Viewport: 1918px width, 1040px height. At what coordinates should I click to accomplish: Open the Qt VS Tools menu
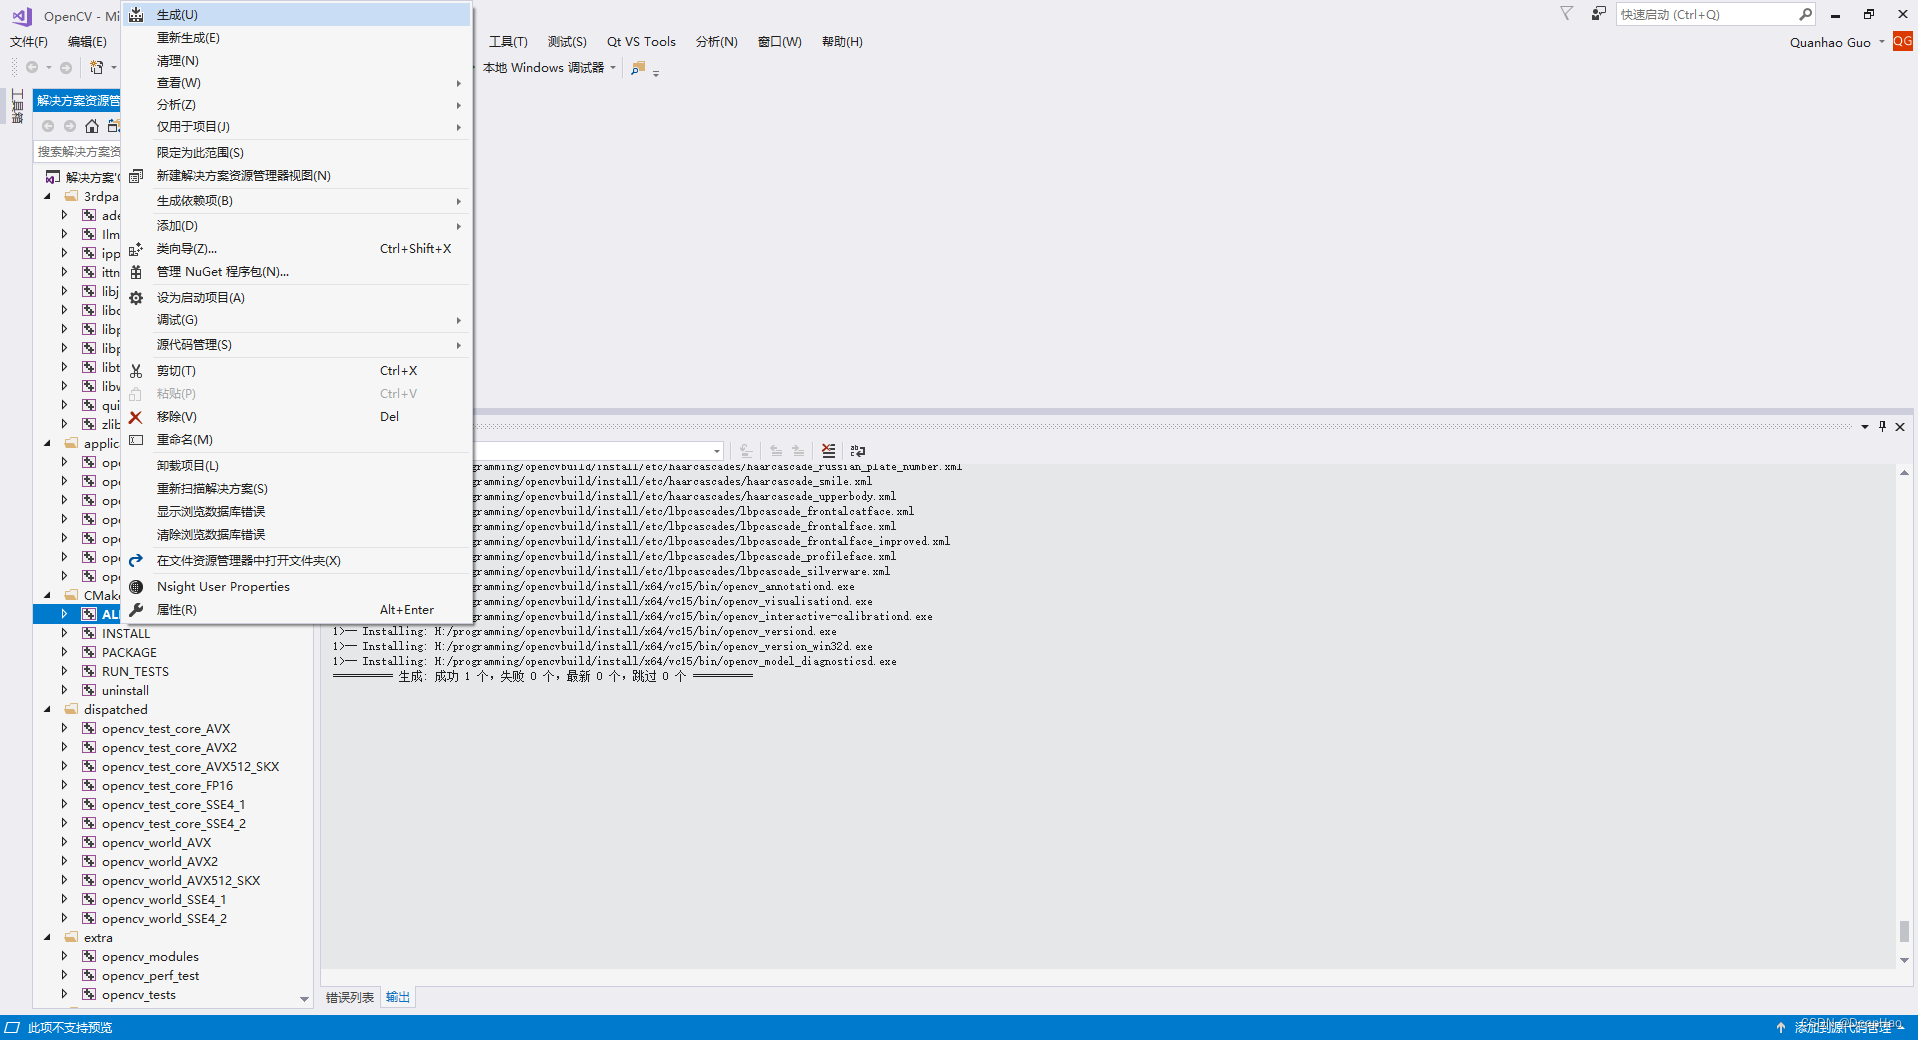point(641,42)
